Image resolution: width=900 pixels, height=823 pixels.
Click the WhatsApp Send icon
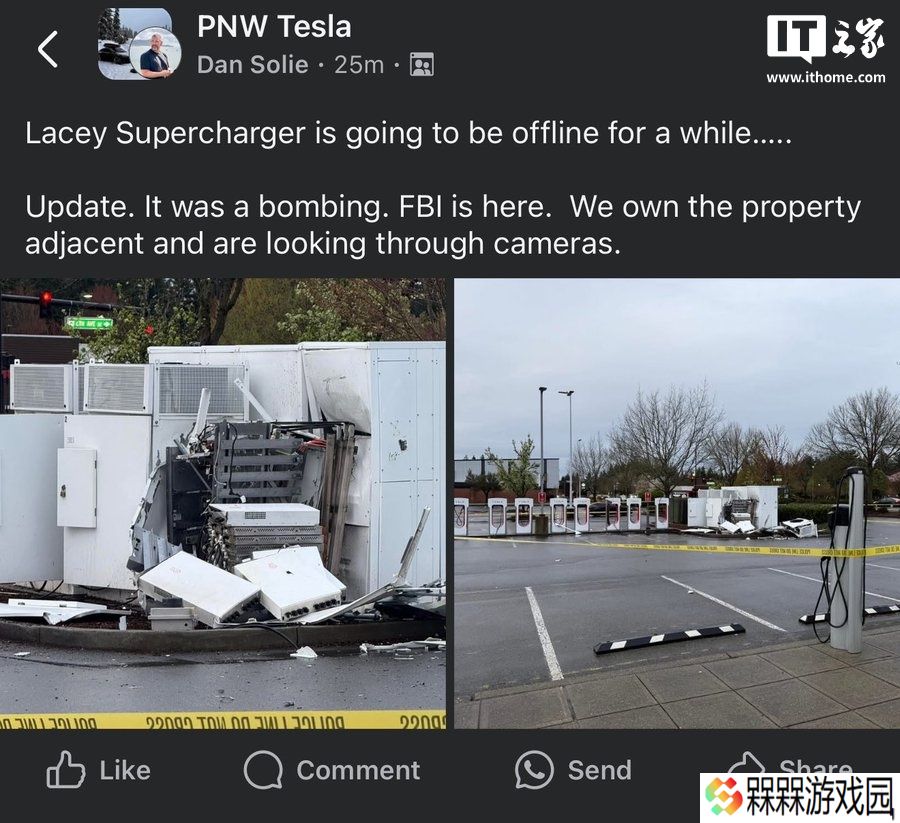point(534,770)
